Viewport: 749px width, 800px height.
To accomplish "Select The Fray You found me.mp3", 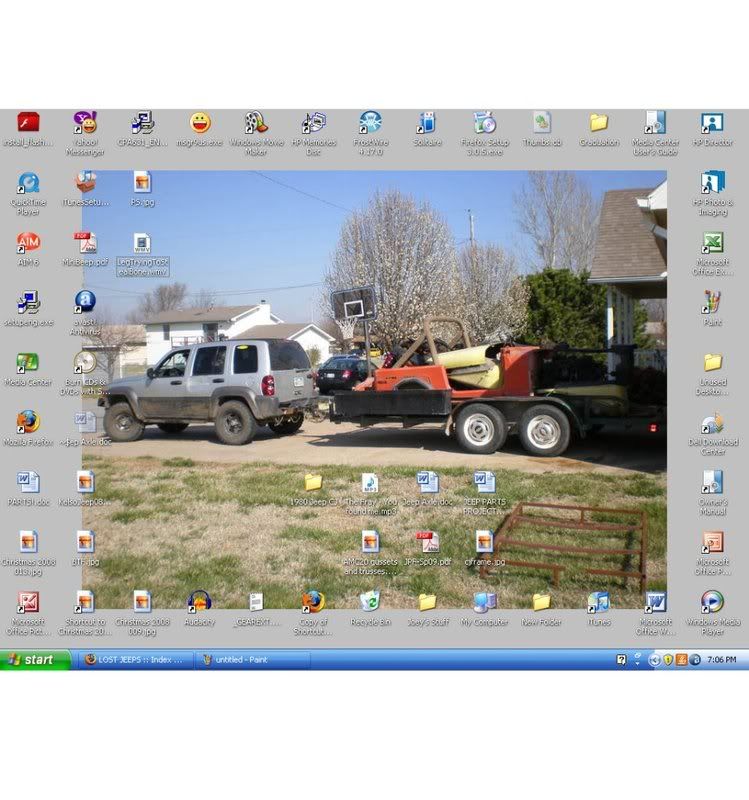I will click(x=370, y=483).
